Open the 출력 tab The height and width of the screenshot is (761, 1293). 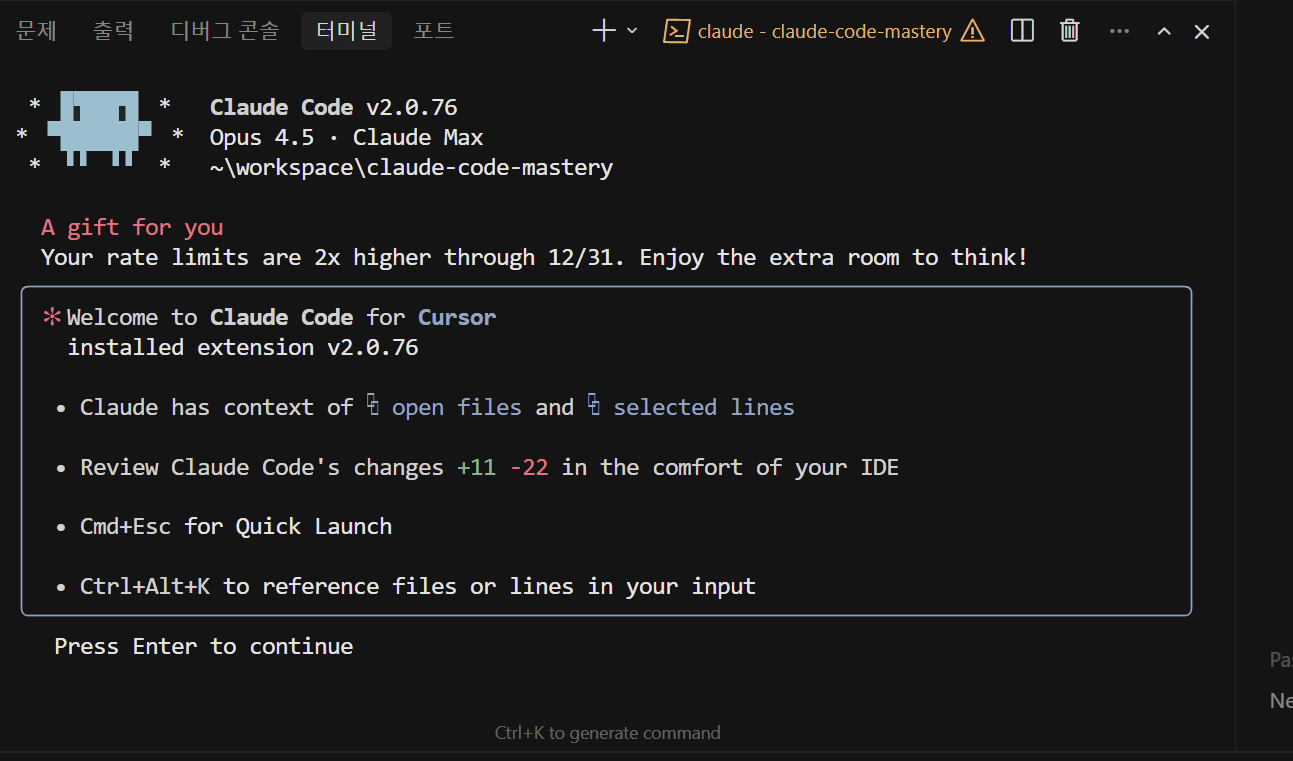click(x=113, y=31)
